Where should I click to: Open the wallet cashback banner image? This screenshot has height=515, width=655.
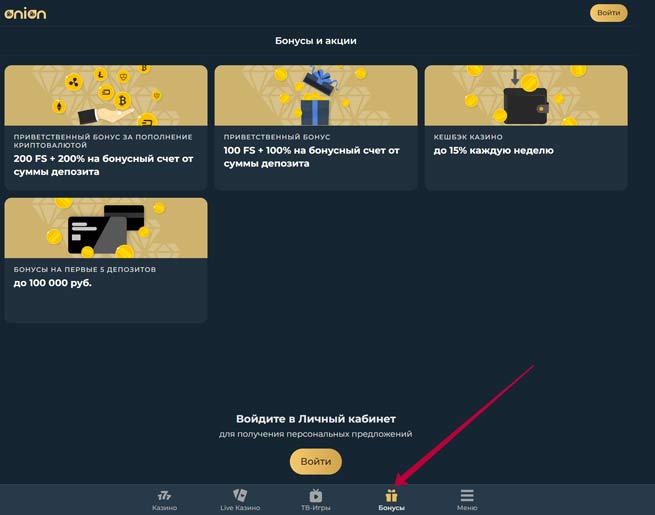click(526, 95)
